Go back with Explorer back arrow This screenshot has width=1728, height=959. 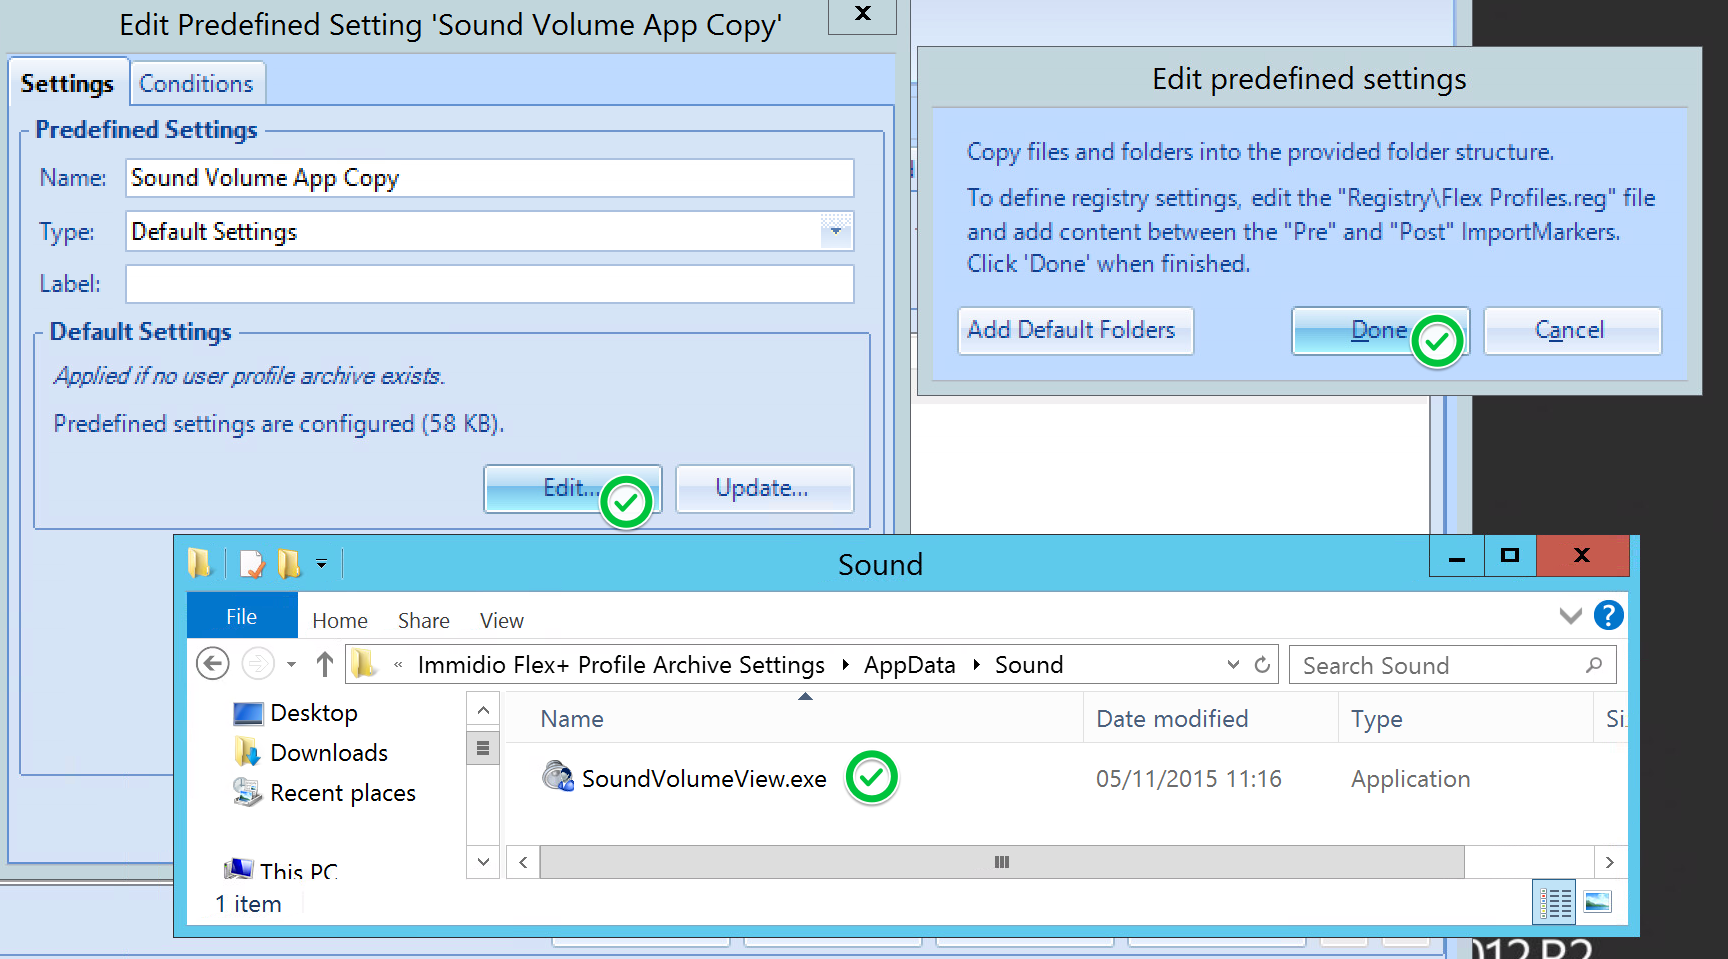[212, 664]
